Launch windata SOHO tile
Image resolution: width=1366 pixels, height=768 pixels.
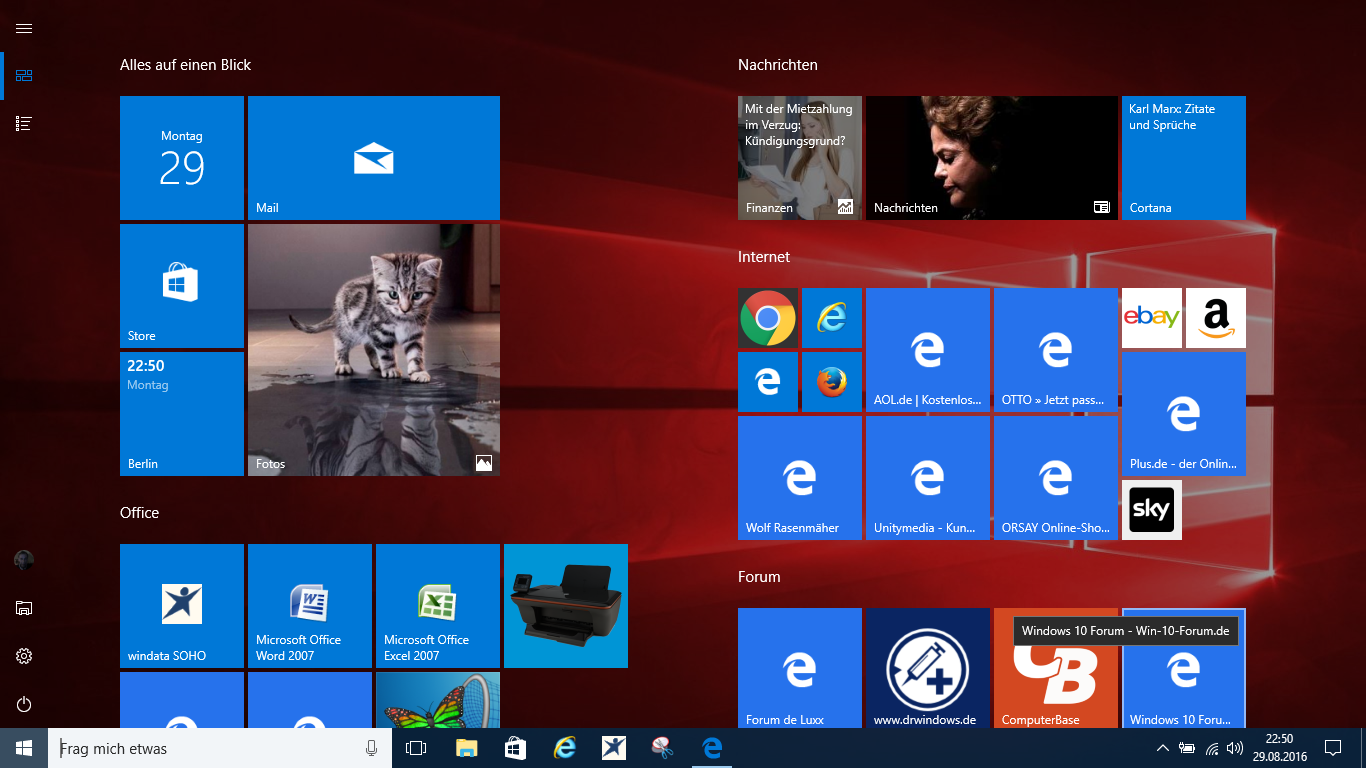pos(182,606)
